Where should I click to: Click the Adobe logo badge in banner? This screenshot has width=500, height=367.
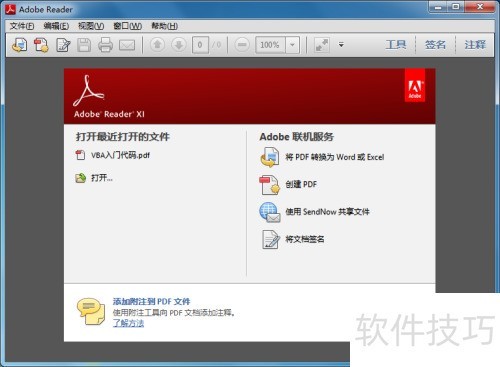point(415,85)
